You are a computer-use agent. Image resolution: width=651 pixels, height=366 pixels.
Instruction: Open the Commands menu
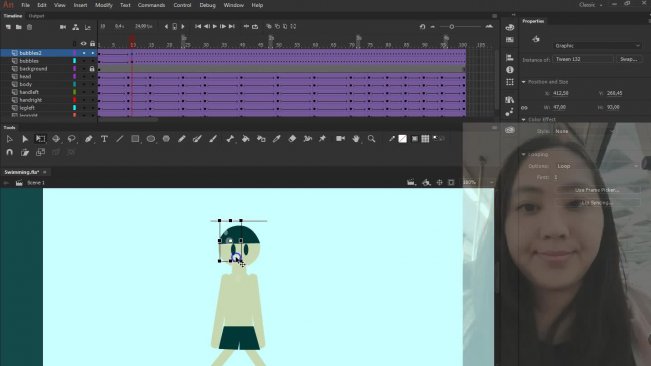point(152,5)
